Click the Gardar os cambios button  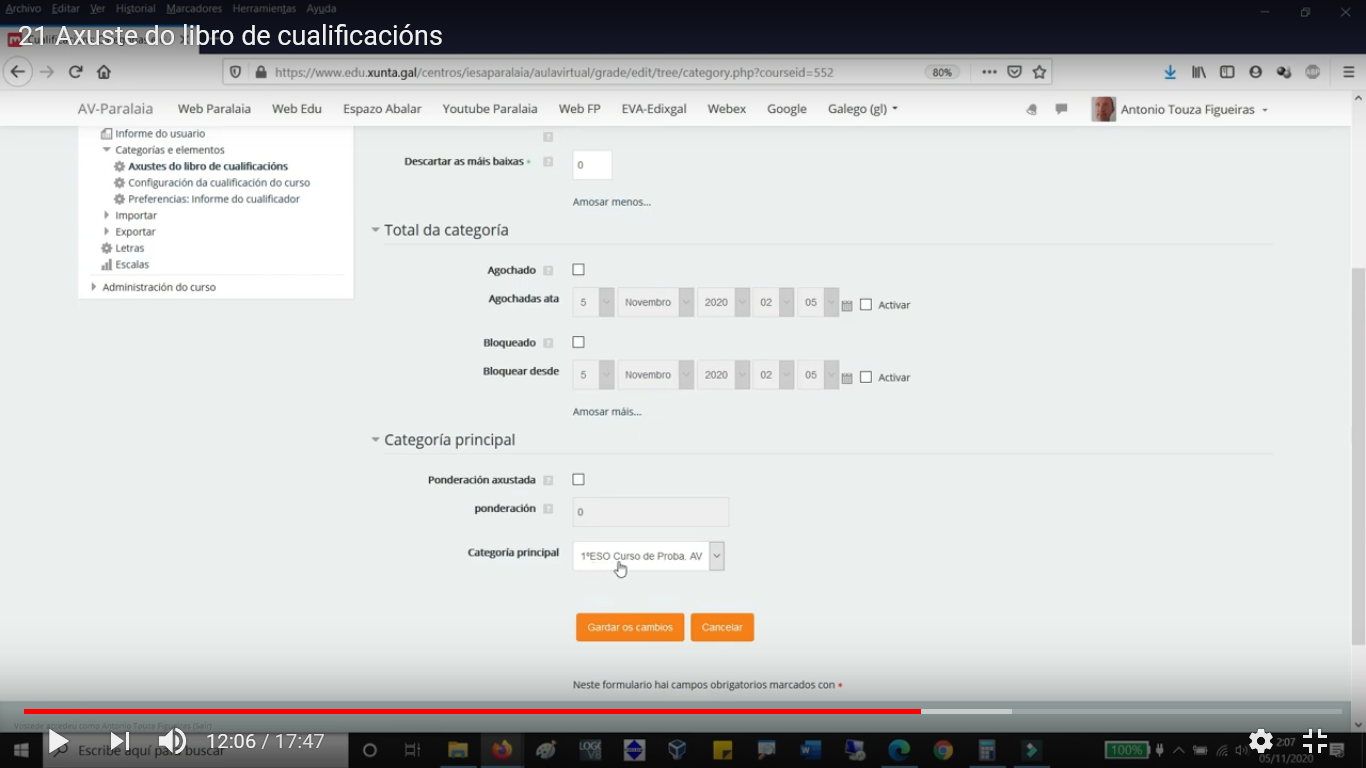point(630,627)
